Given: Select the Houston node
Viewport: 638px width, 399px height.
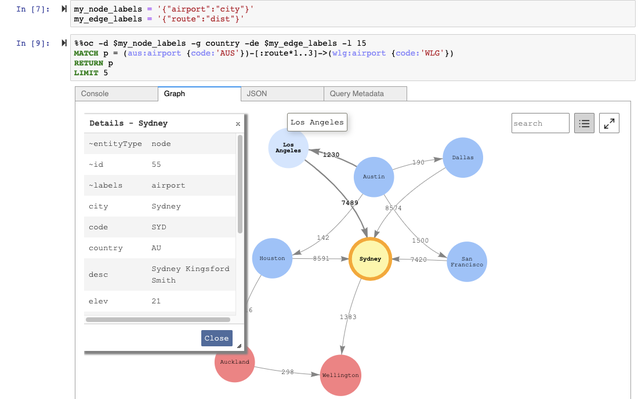Looking at the screenshot, I should pyautogui.click(x=272, y=258).
